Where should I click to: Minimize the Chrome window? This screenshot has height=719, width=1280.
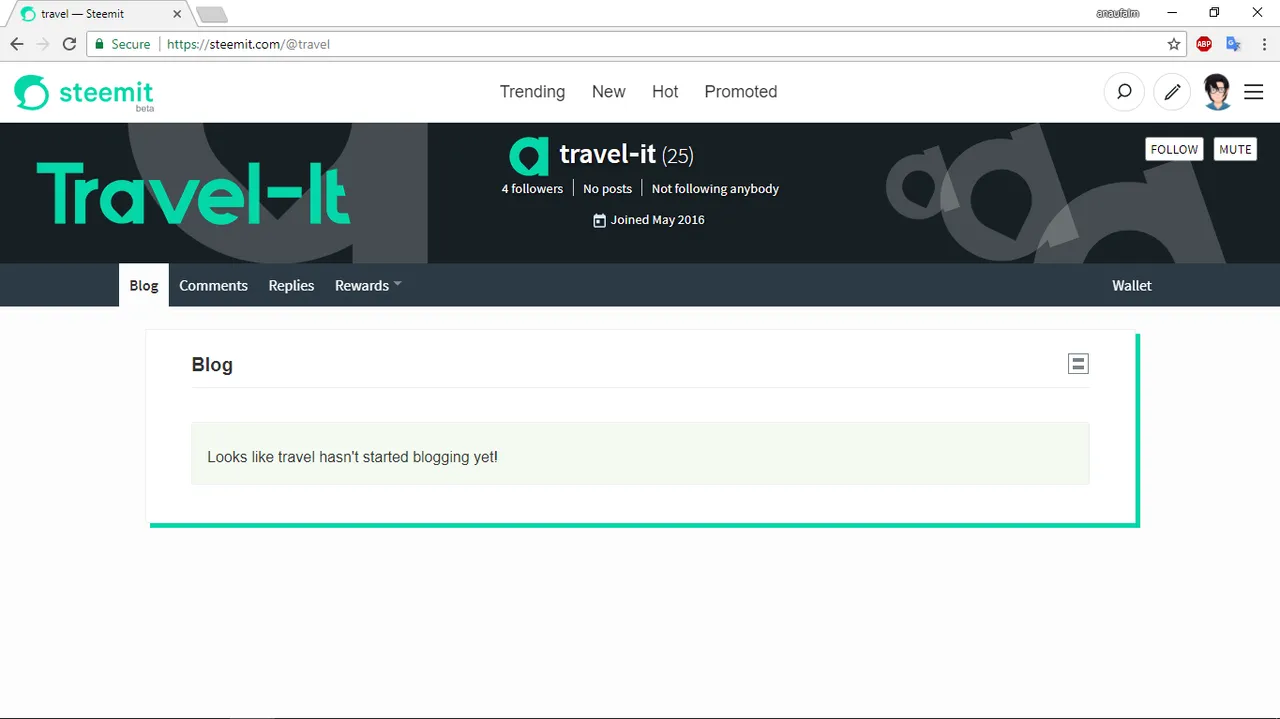click(1171, 13)
